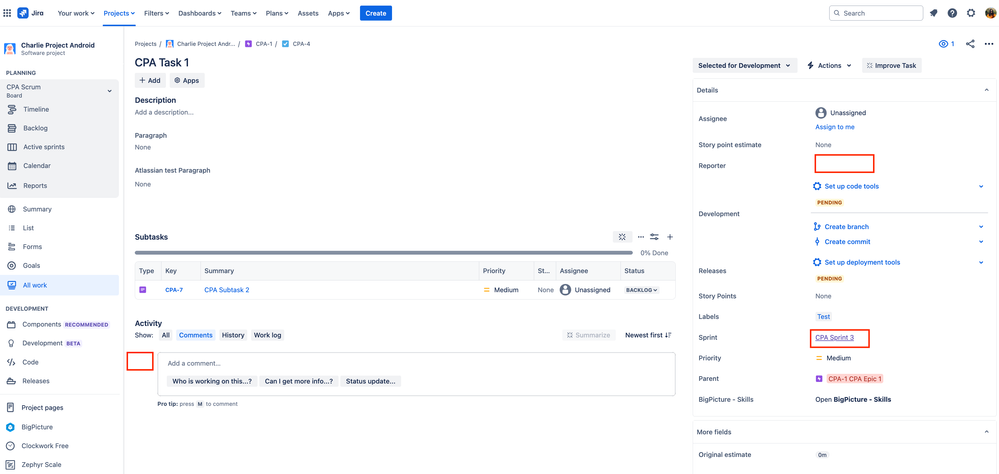The height and width of the screenshot is (474, 999).
Task: Show Comments activity tab
Action: [x=195, y=335]
